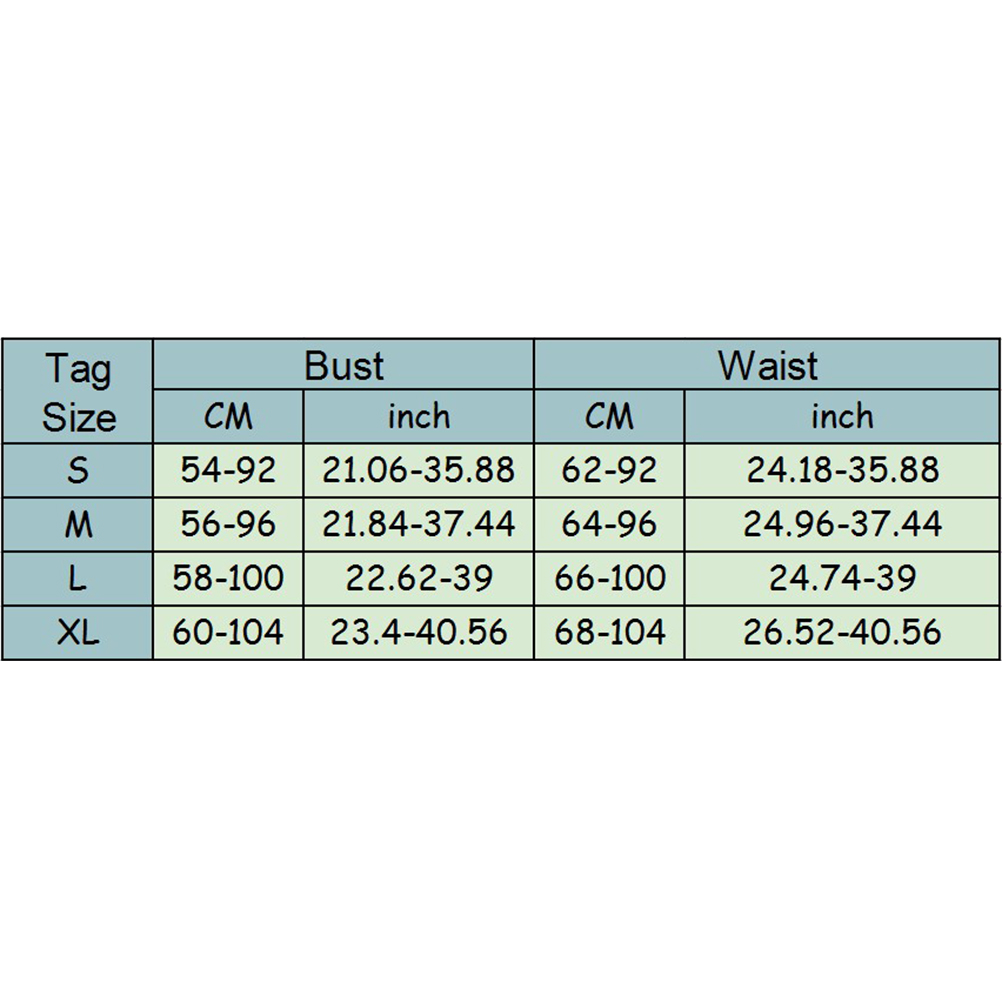The width and height of the screenshot is (1002, 1002).
Task: Click the inch subheader under Waist
Action: pyautogui.click(x=842, y=417)
